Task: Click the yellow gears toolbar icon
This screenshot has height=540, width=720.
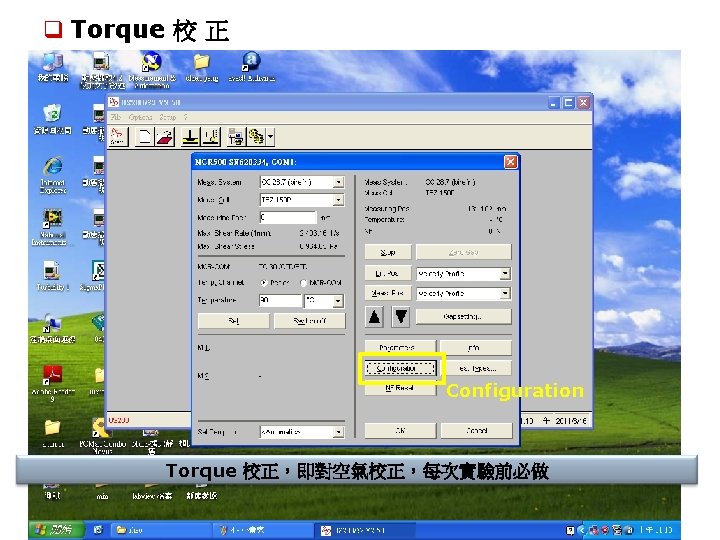Action: tap(256, 136)
